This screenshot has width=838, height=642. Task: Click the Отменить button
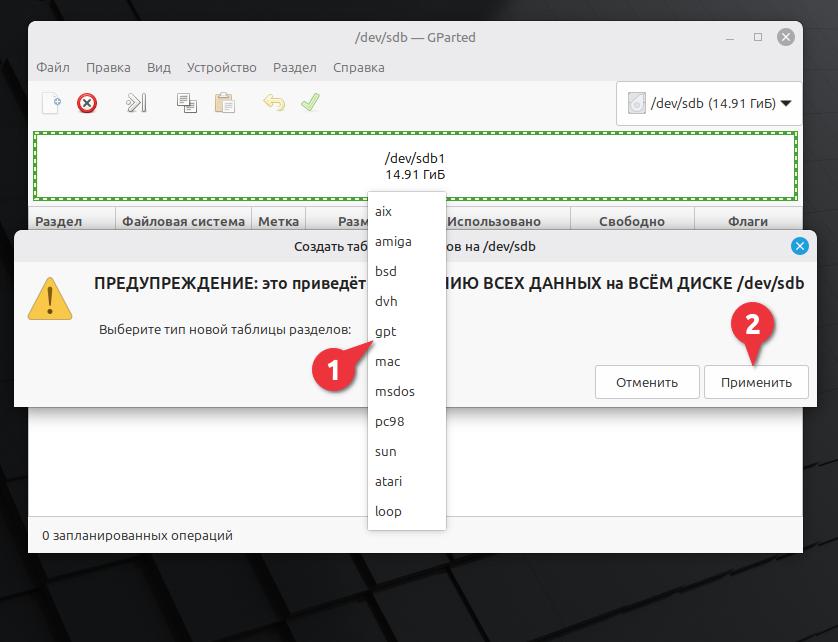click(647, 382)
